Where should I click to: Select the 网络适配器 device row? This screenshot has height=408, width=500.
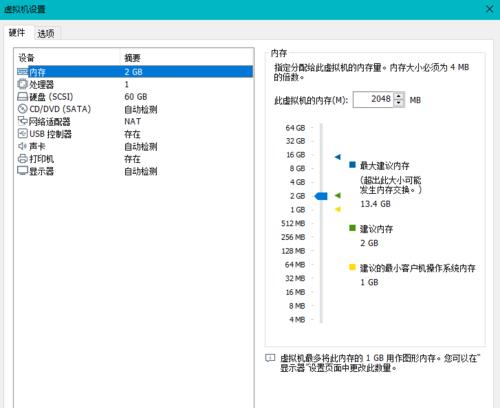(x=135, y=121)
